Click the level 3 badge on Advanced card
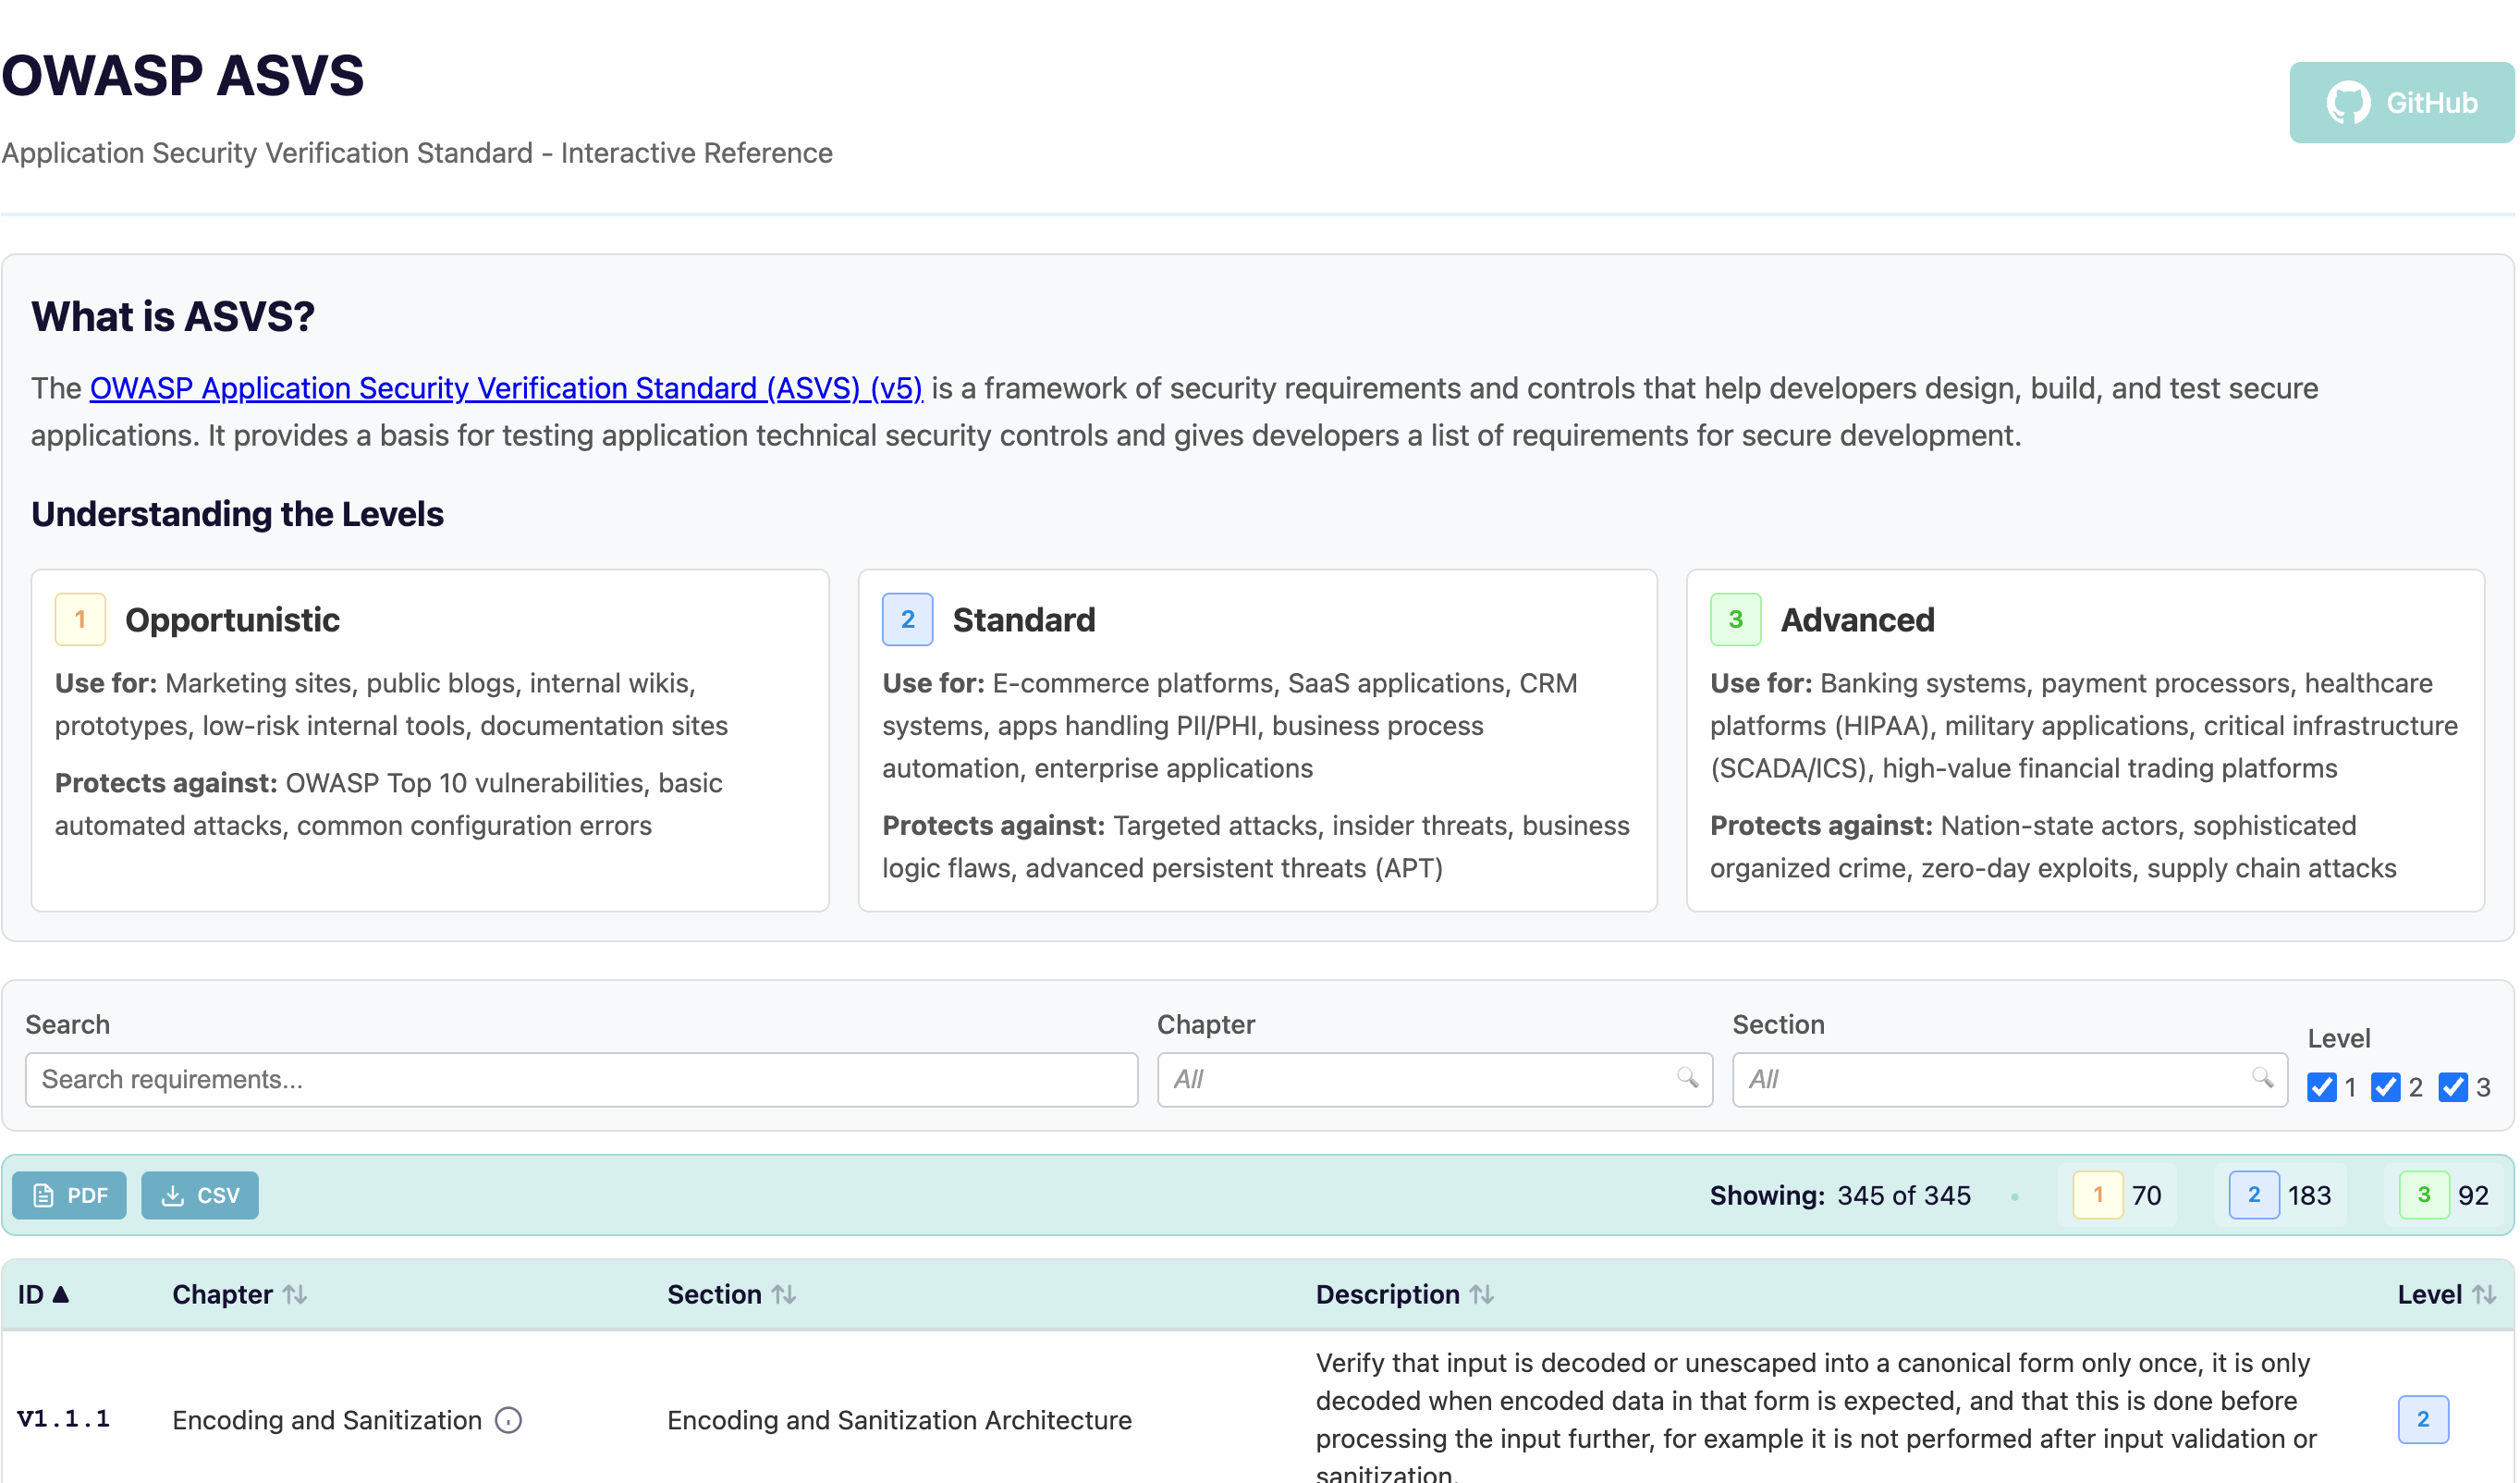This screenshot has height=1483, width=2520. click(x=1735, y=619)
